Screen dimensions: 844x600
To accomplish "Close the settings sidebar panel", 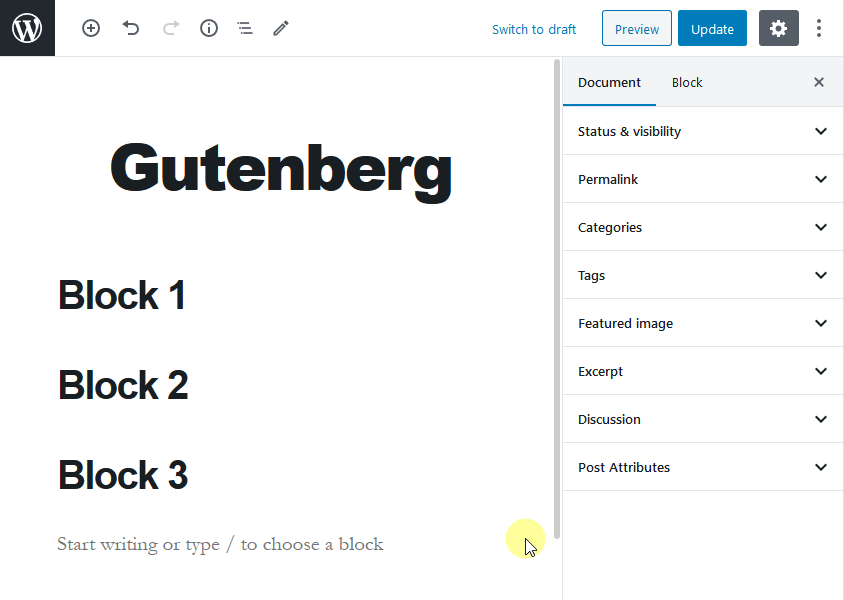I will pos(819,83).
